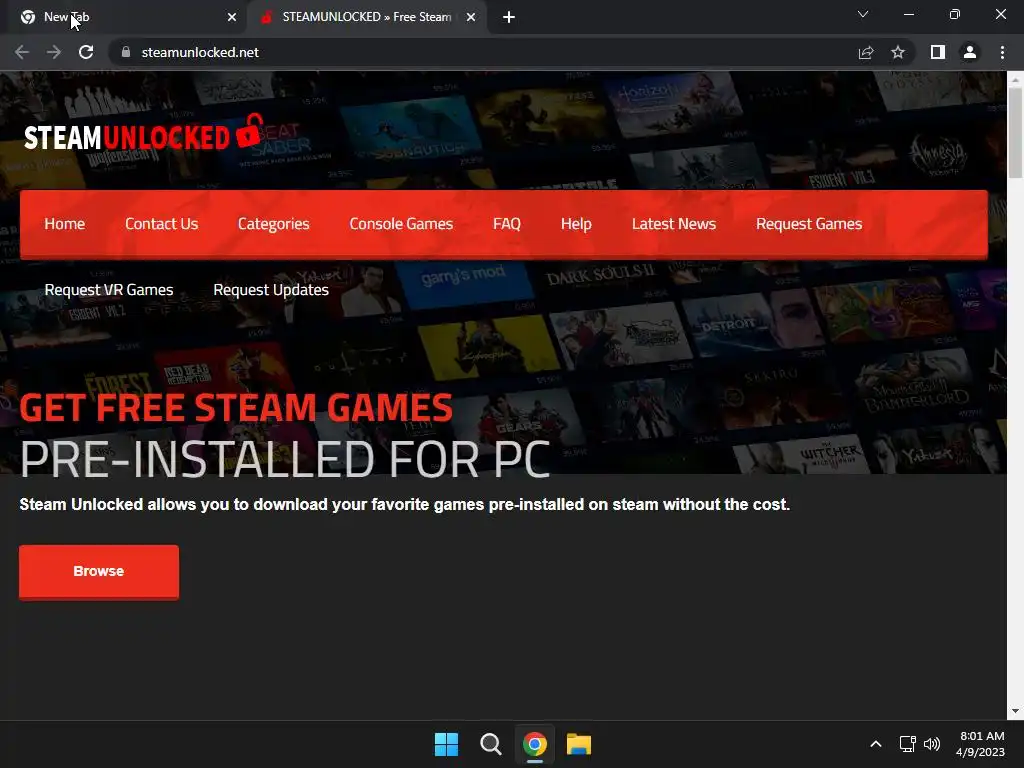Image resolution: width=1024 pixels, height=768 pixels.
Task: Expand the tab search dropdown arrow
Action: (863, 14)
